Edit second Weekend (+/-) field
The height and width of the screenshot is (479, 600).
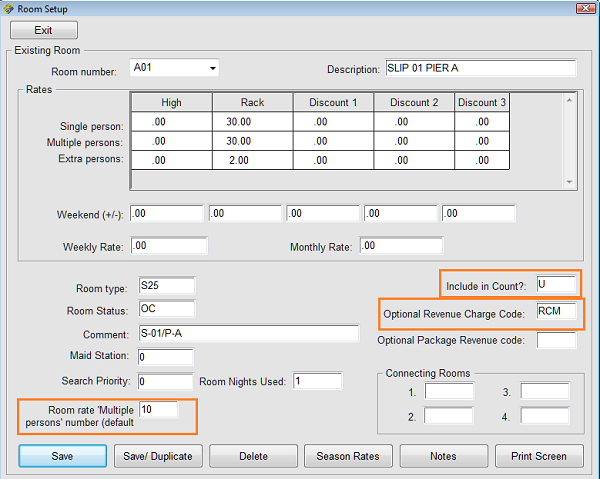click(245, 213)
